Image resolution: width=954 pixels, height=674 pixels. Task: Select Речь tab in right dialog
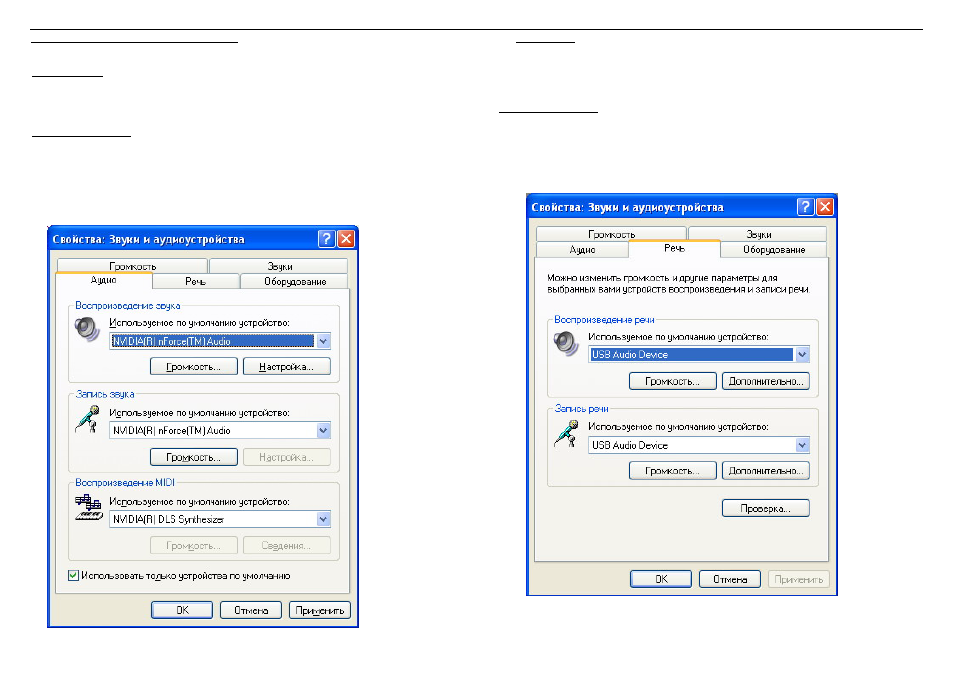coord(674,248)
